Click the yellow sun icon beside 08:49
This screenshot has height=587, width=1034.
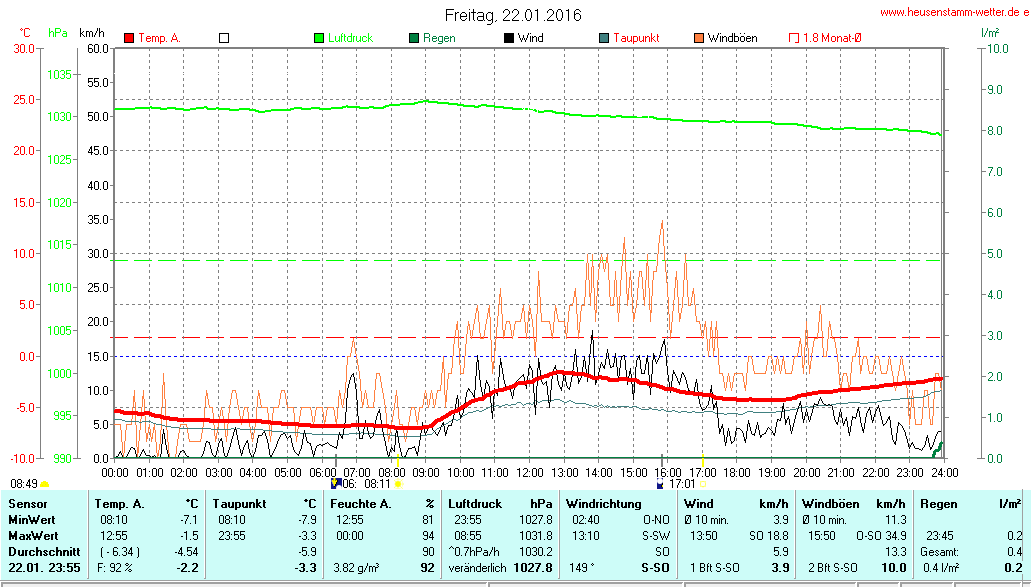(x=44, y=484)
